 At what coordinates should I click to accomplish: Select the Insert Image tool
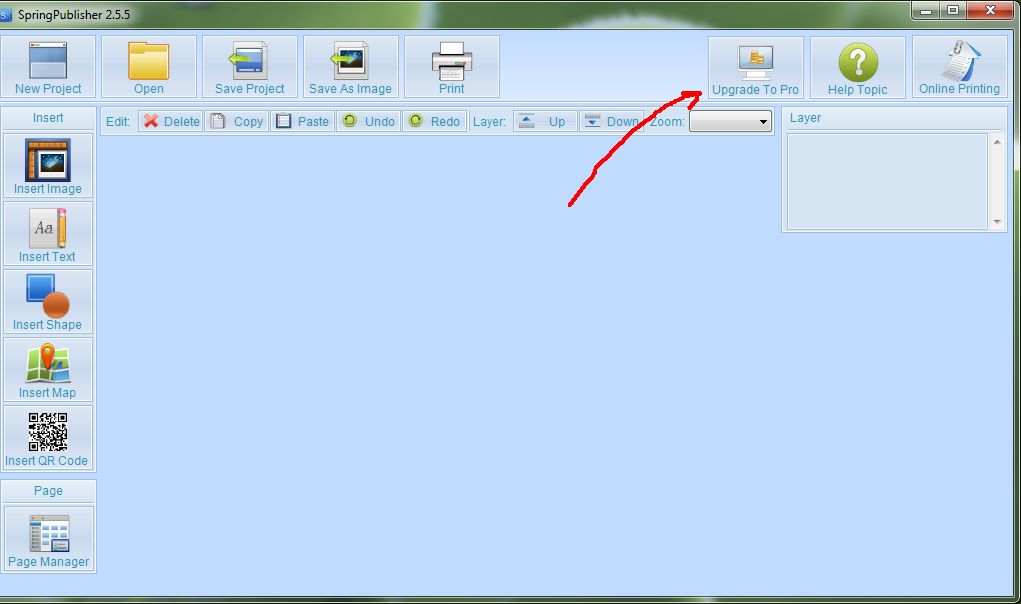(48, 166)
